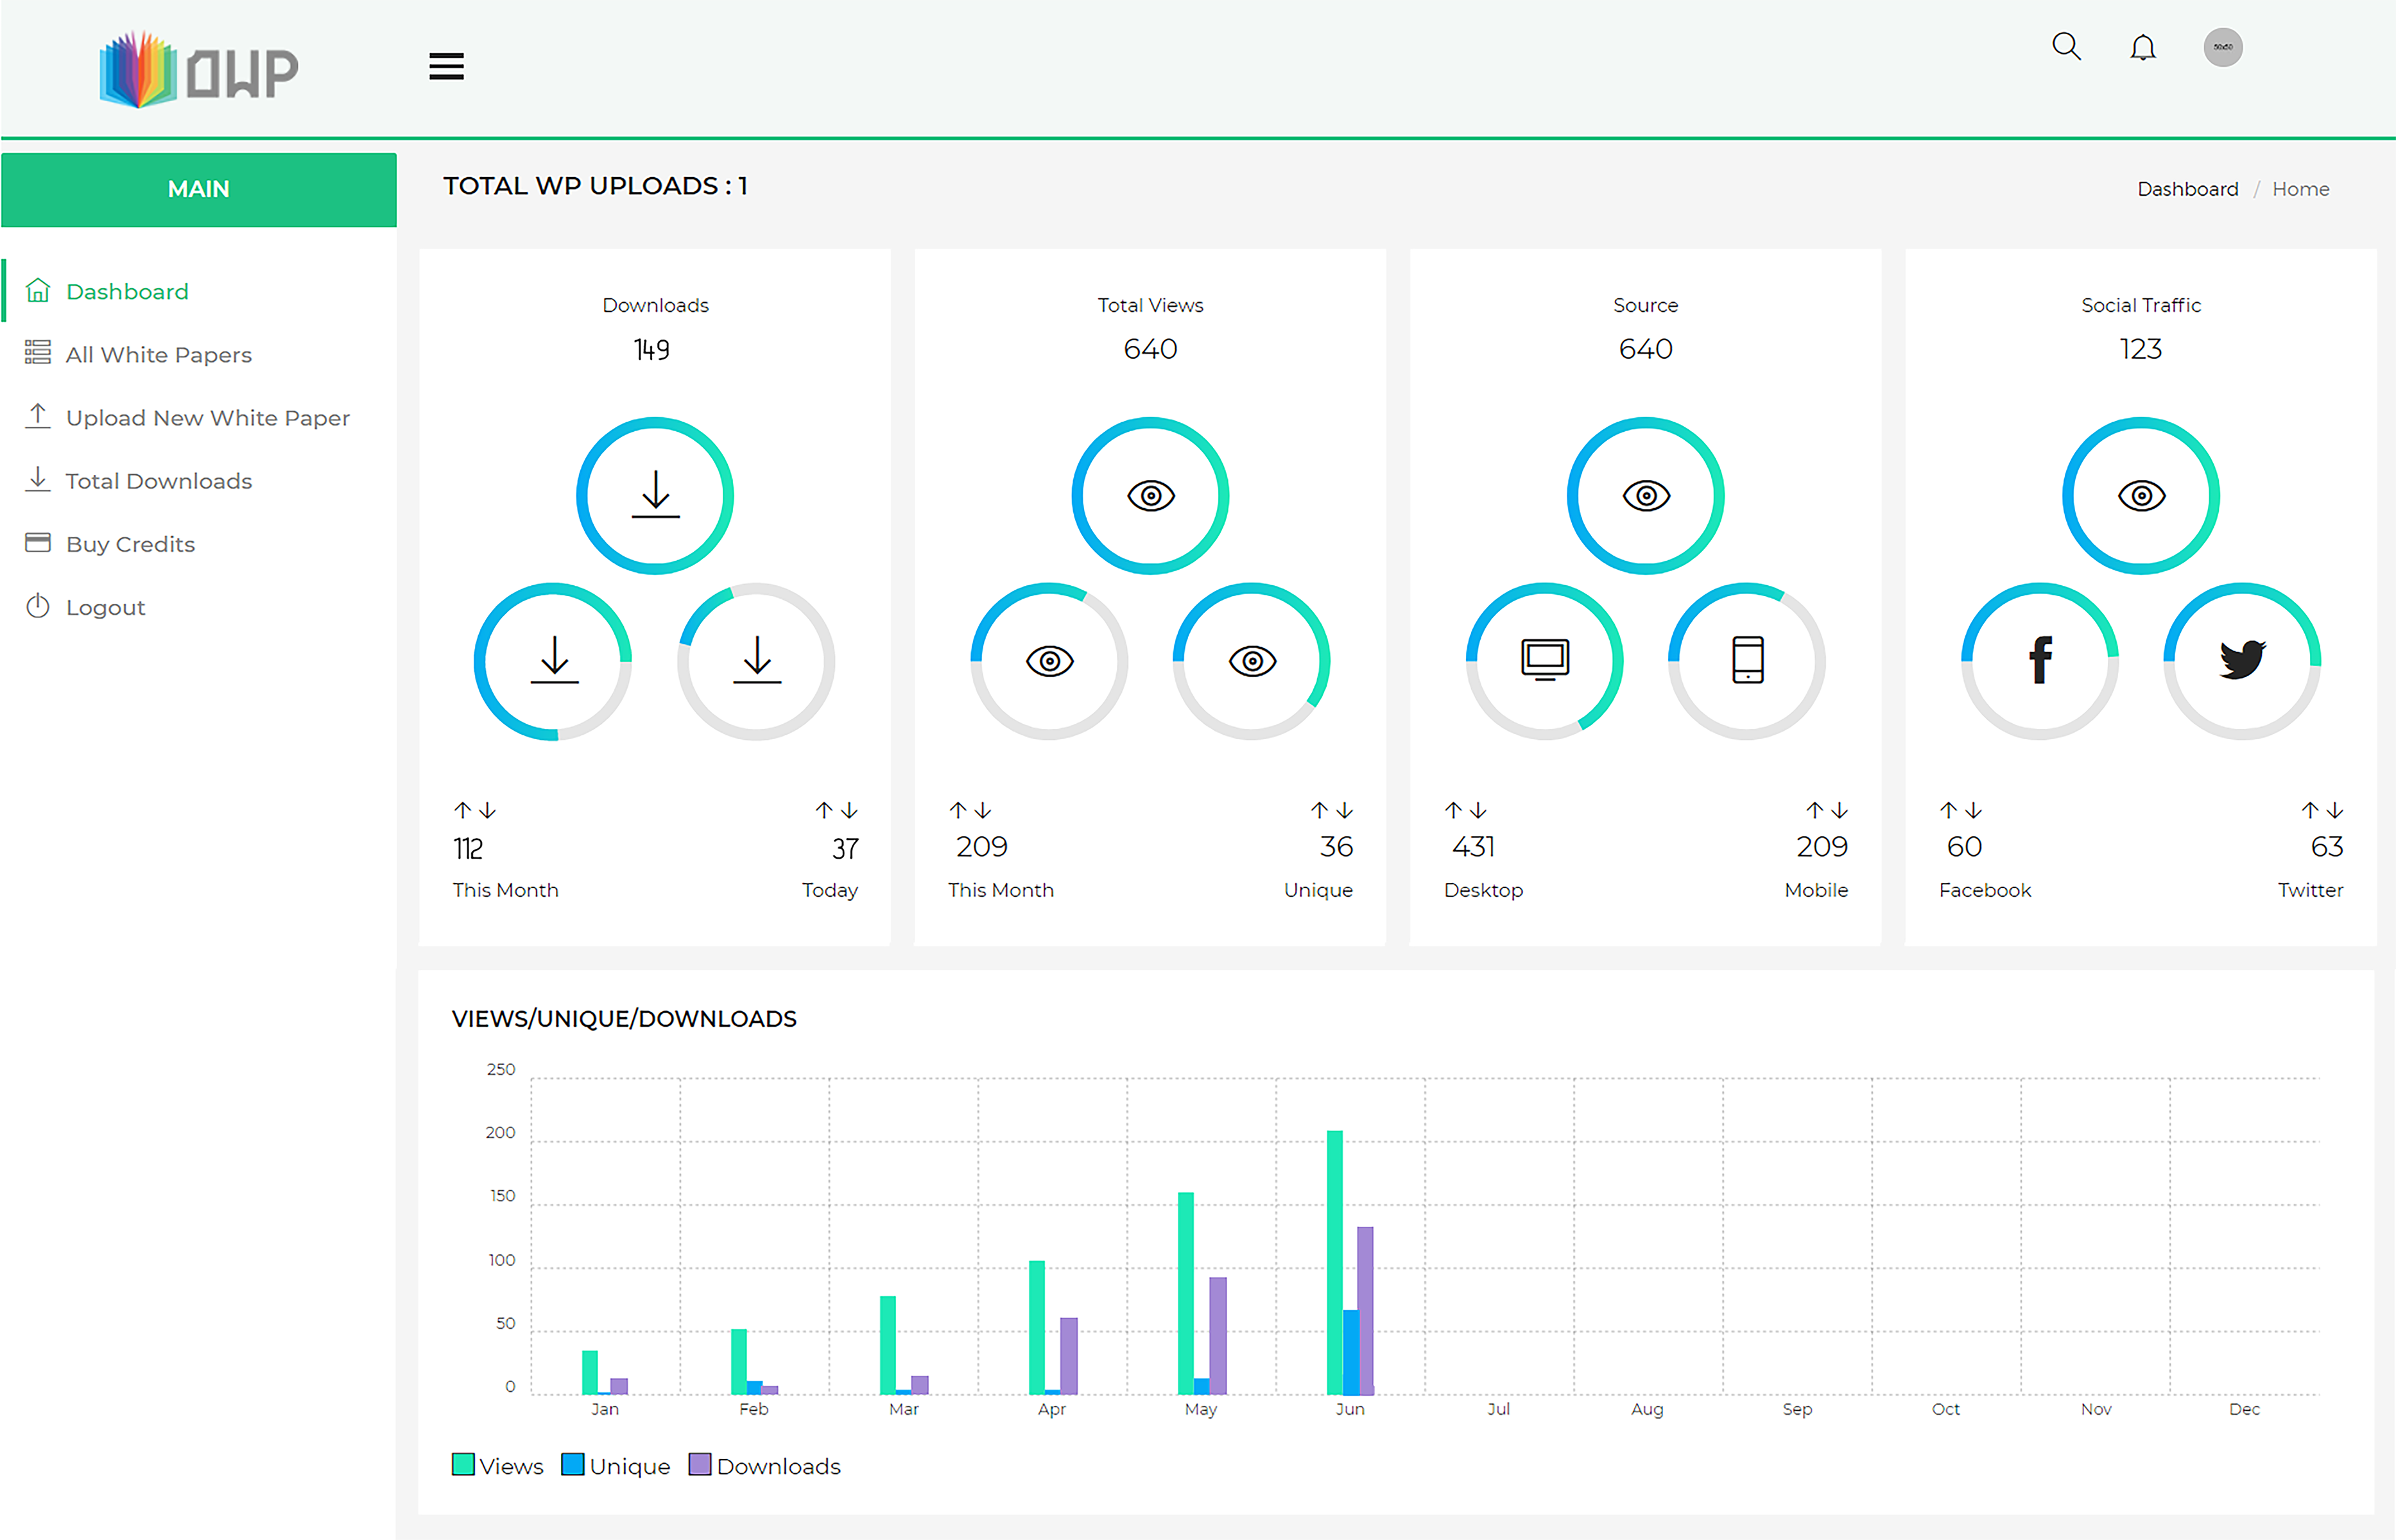Open All White Papers in sidebar
The height and width of the screenshot is (1540, 2396).
click(x=158, y=355)
